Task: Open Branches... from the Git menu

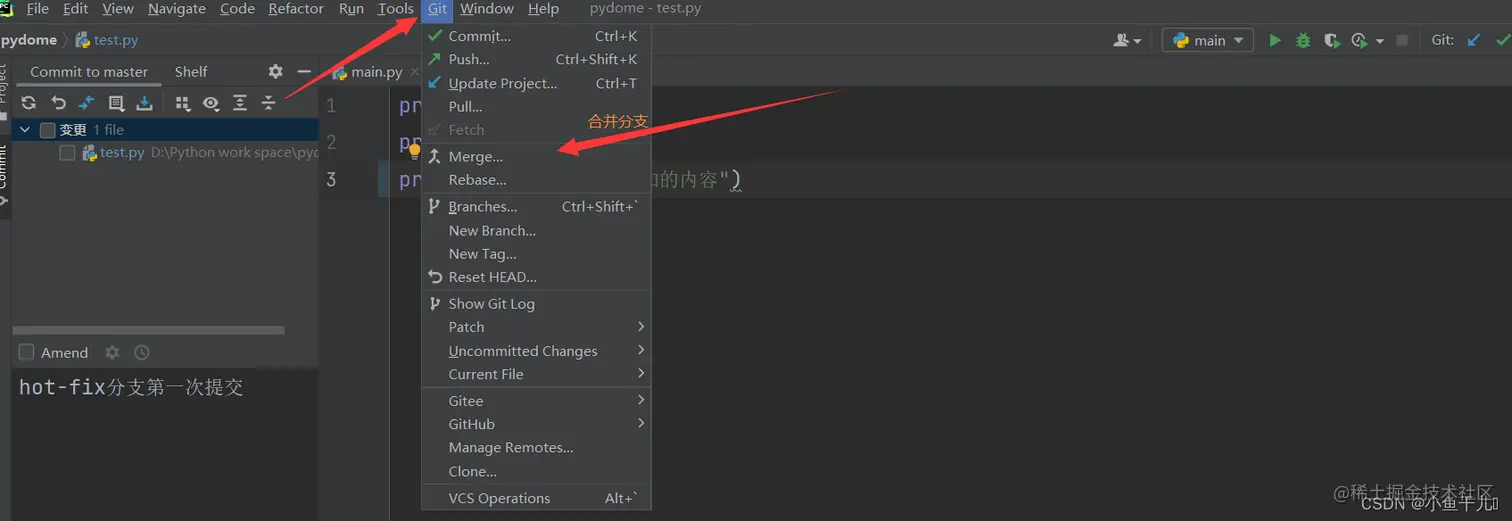Action: (x=537, y=207)
